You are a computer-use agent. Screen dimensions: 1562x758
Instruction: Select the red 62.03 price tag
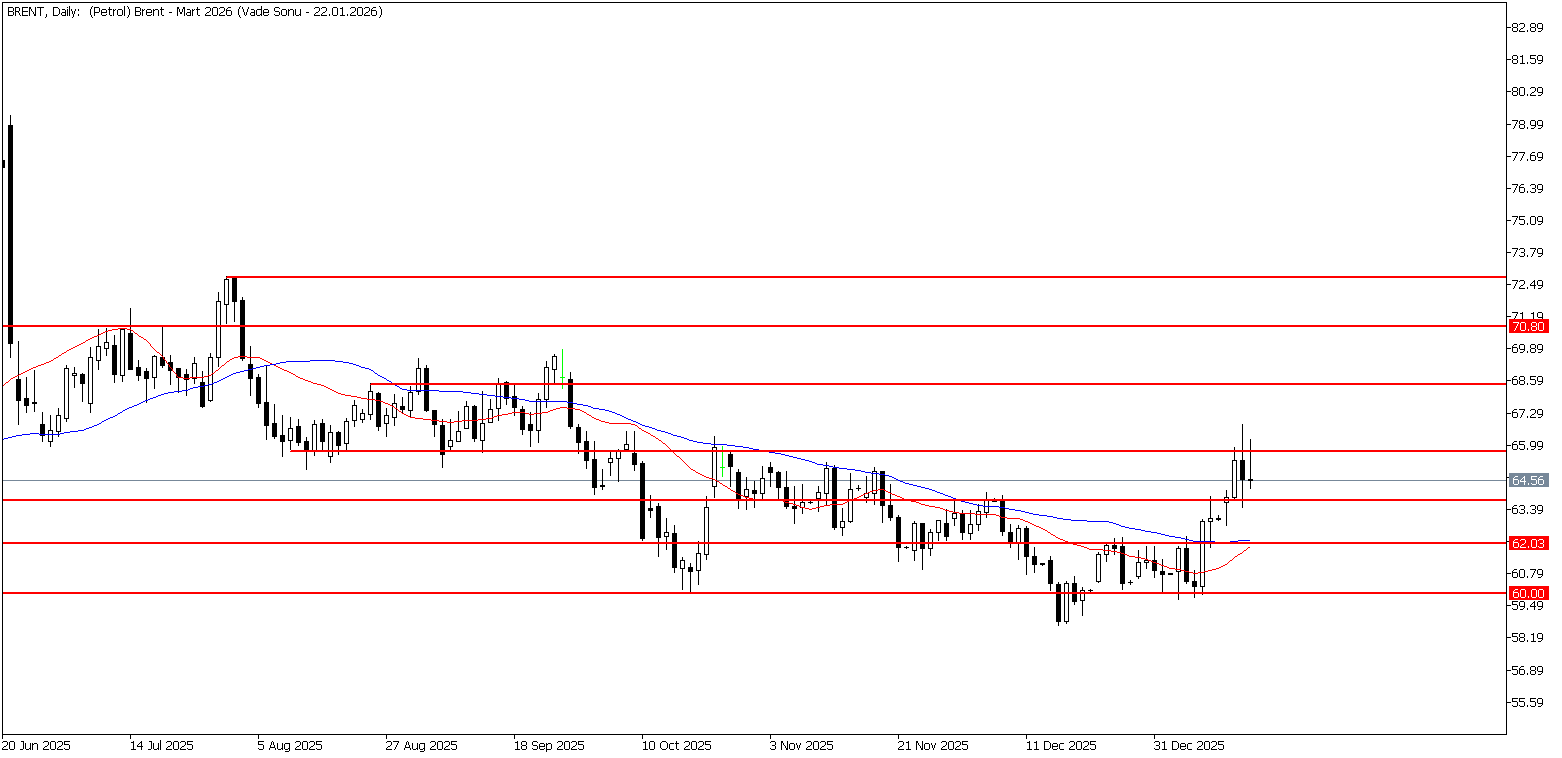1529,543
